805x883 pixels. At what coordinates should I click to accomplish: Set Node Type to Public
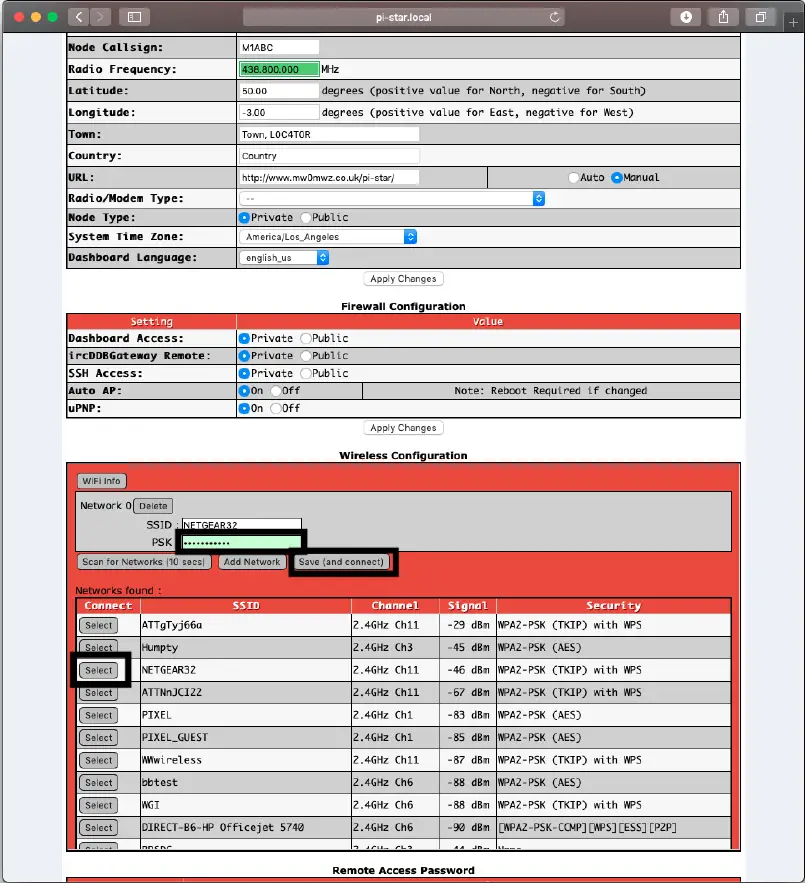[306, 217]
